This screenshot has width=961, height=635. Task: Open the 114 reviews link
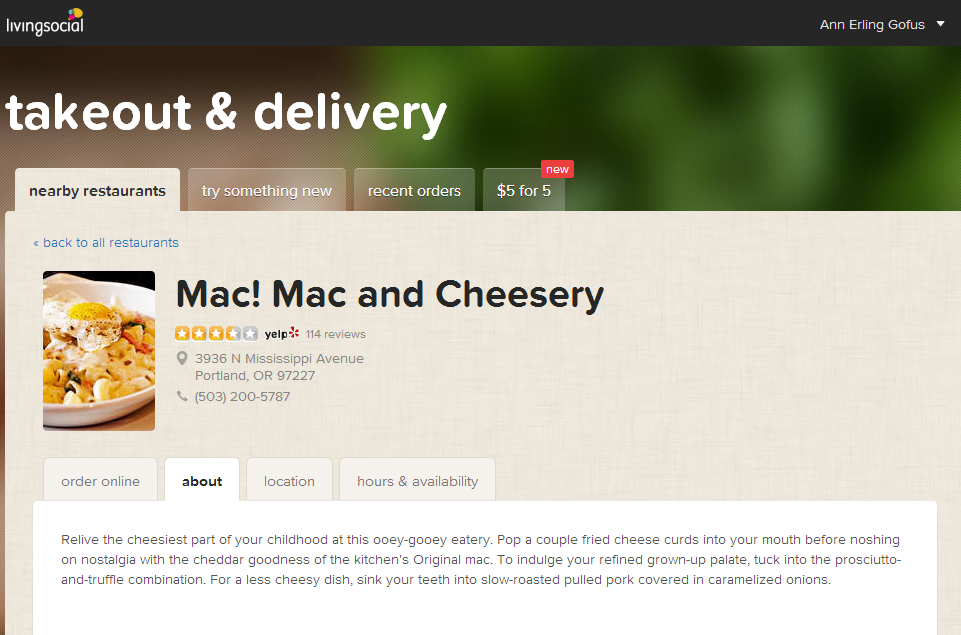point(336,334)
